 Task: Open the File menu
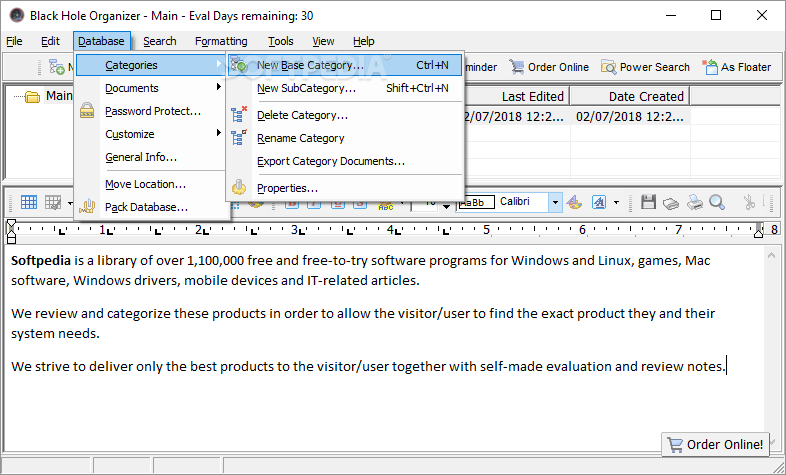coord(14,41)
